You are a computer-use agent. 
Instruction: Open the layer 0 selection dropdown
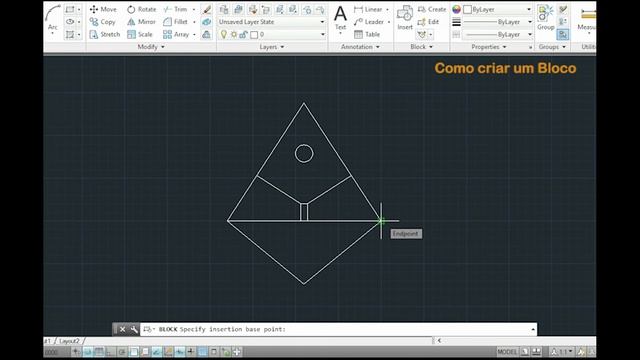pos(292,34)
